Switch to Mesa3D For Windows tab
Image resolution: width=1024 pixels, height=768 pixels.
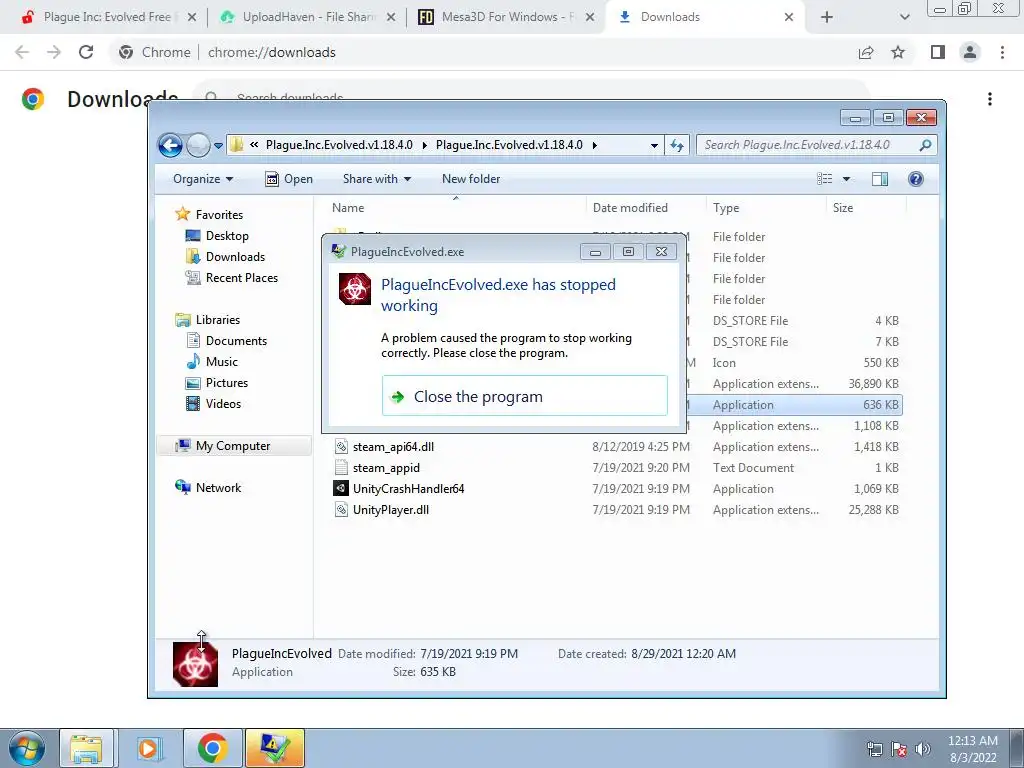(506, 17)
